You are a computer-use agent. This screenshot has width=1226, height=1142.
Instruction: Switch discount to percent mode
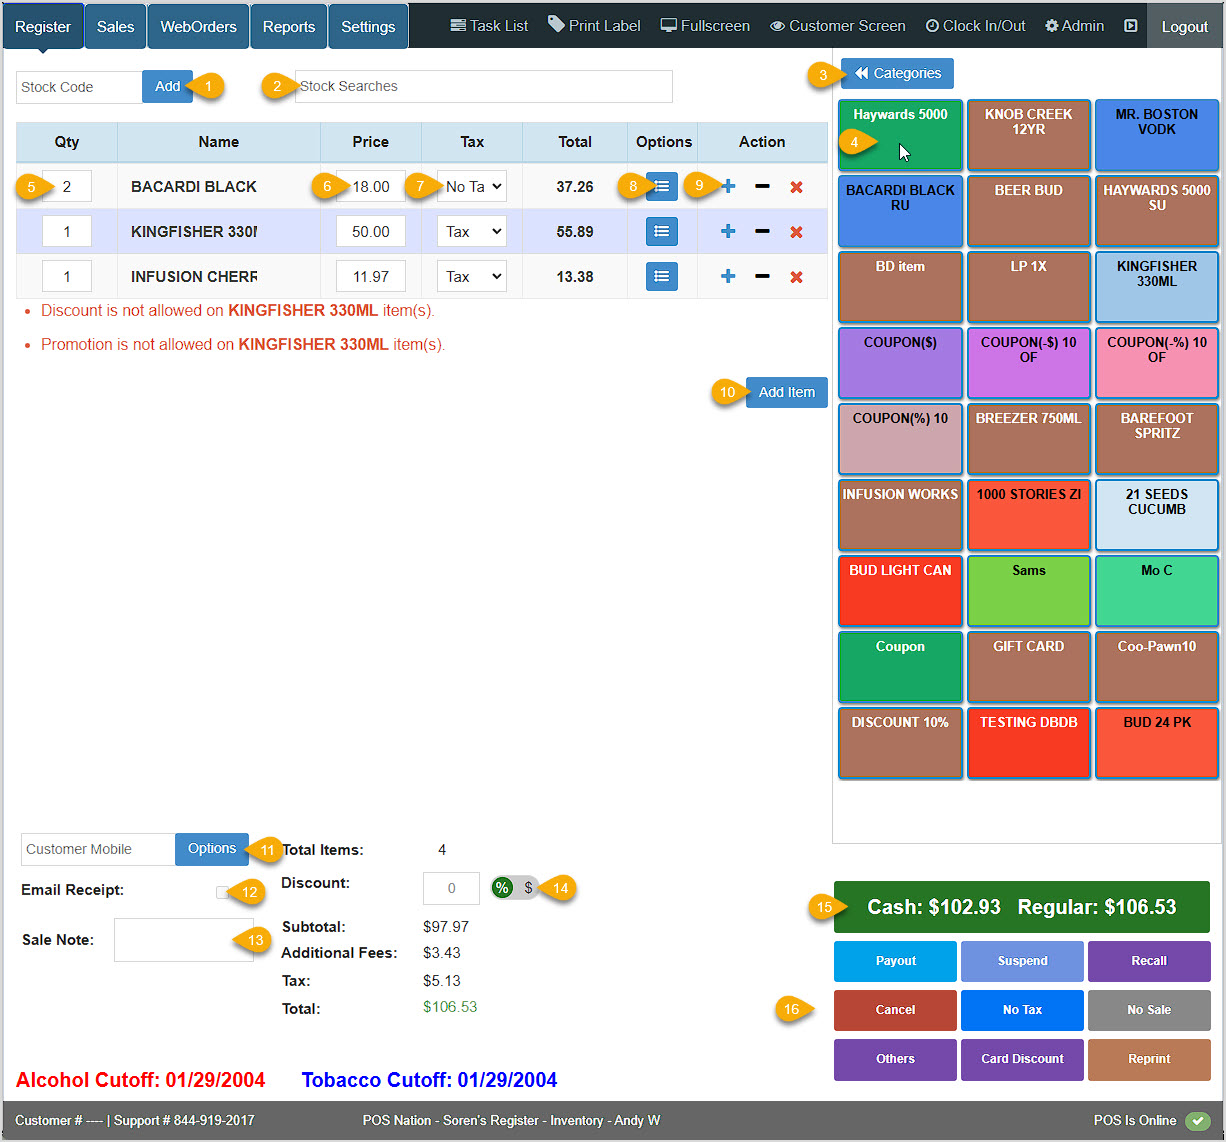pyautogui.click(x=502, y=887)
